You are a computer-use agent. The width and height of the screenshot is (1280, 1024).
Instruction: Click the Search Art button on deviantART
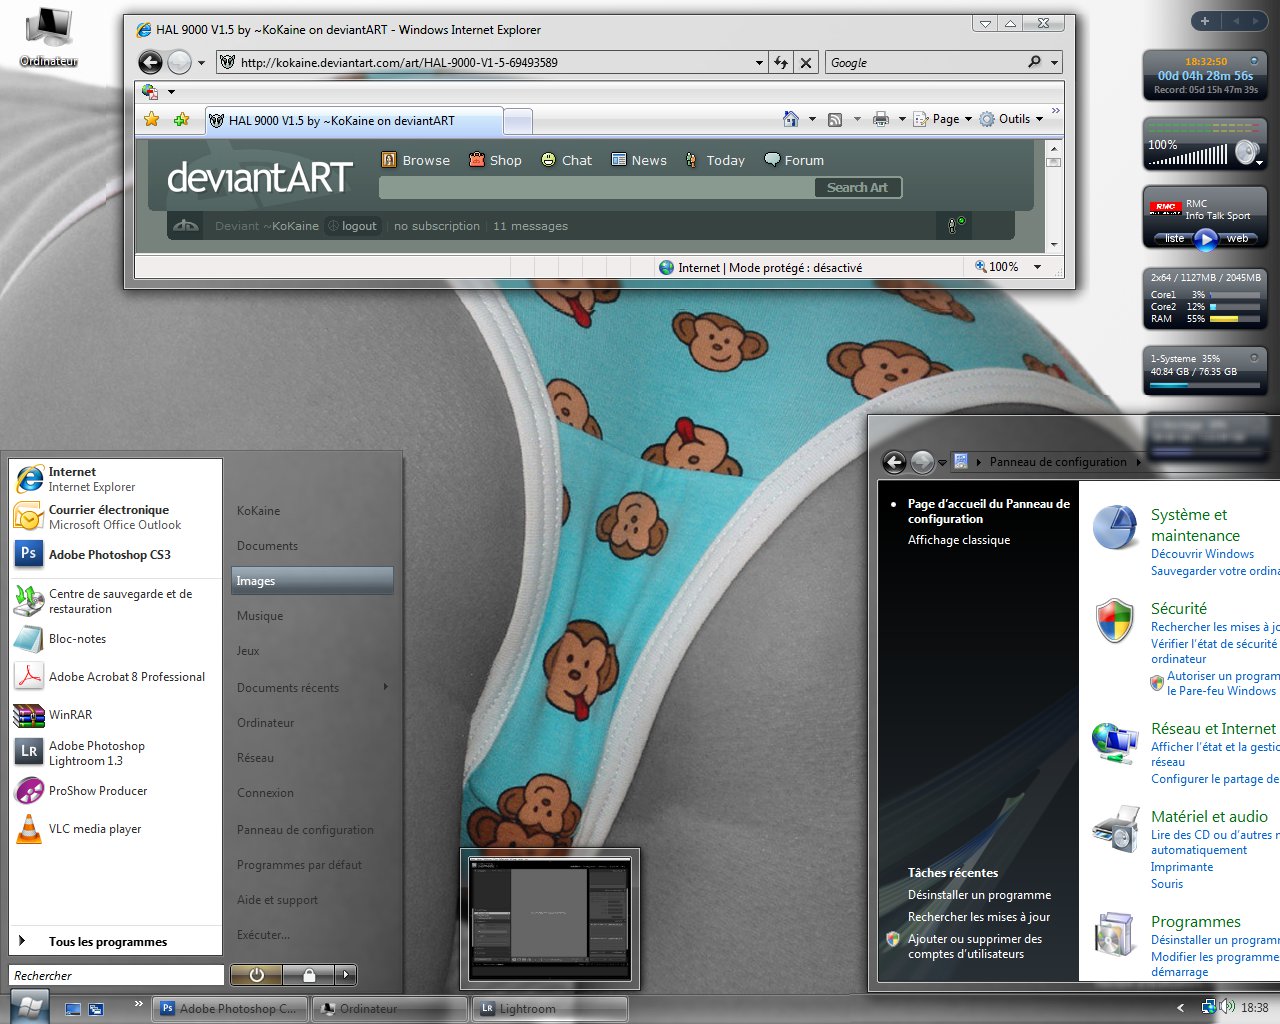857,187
